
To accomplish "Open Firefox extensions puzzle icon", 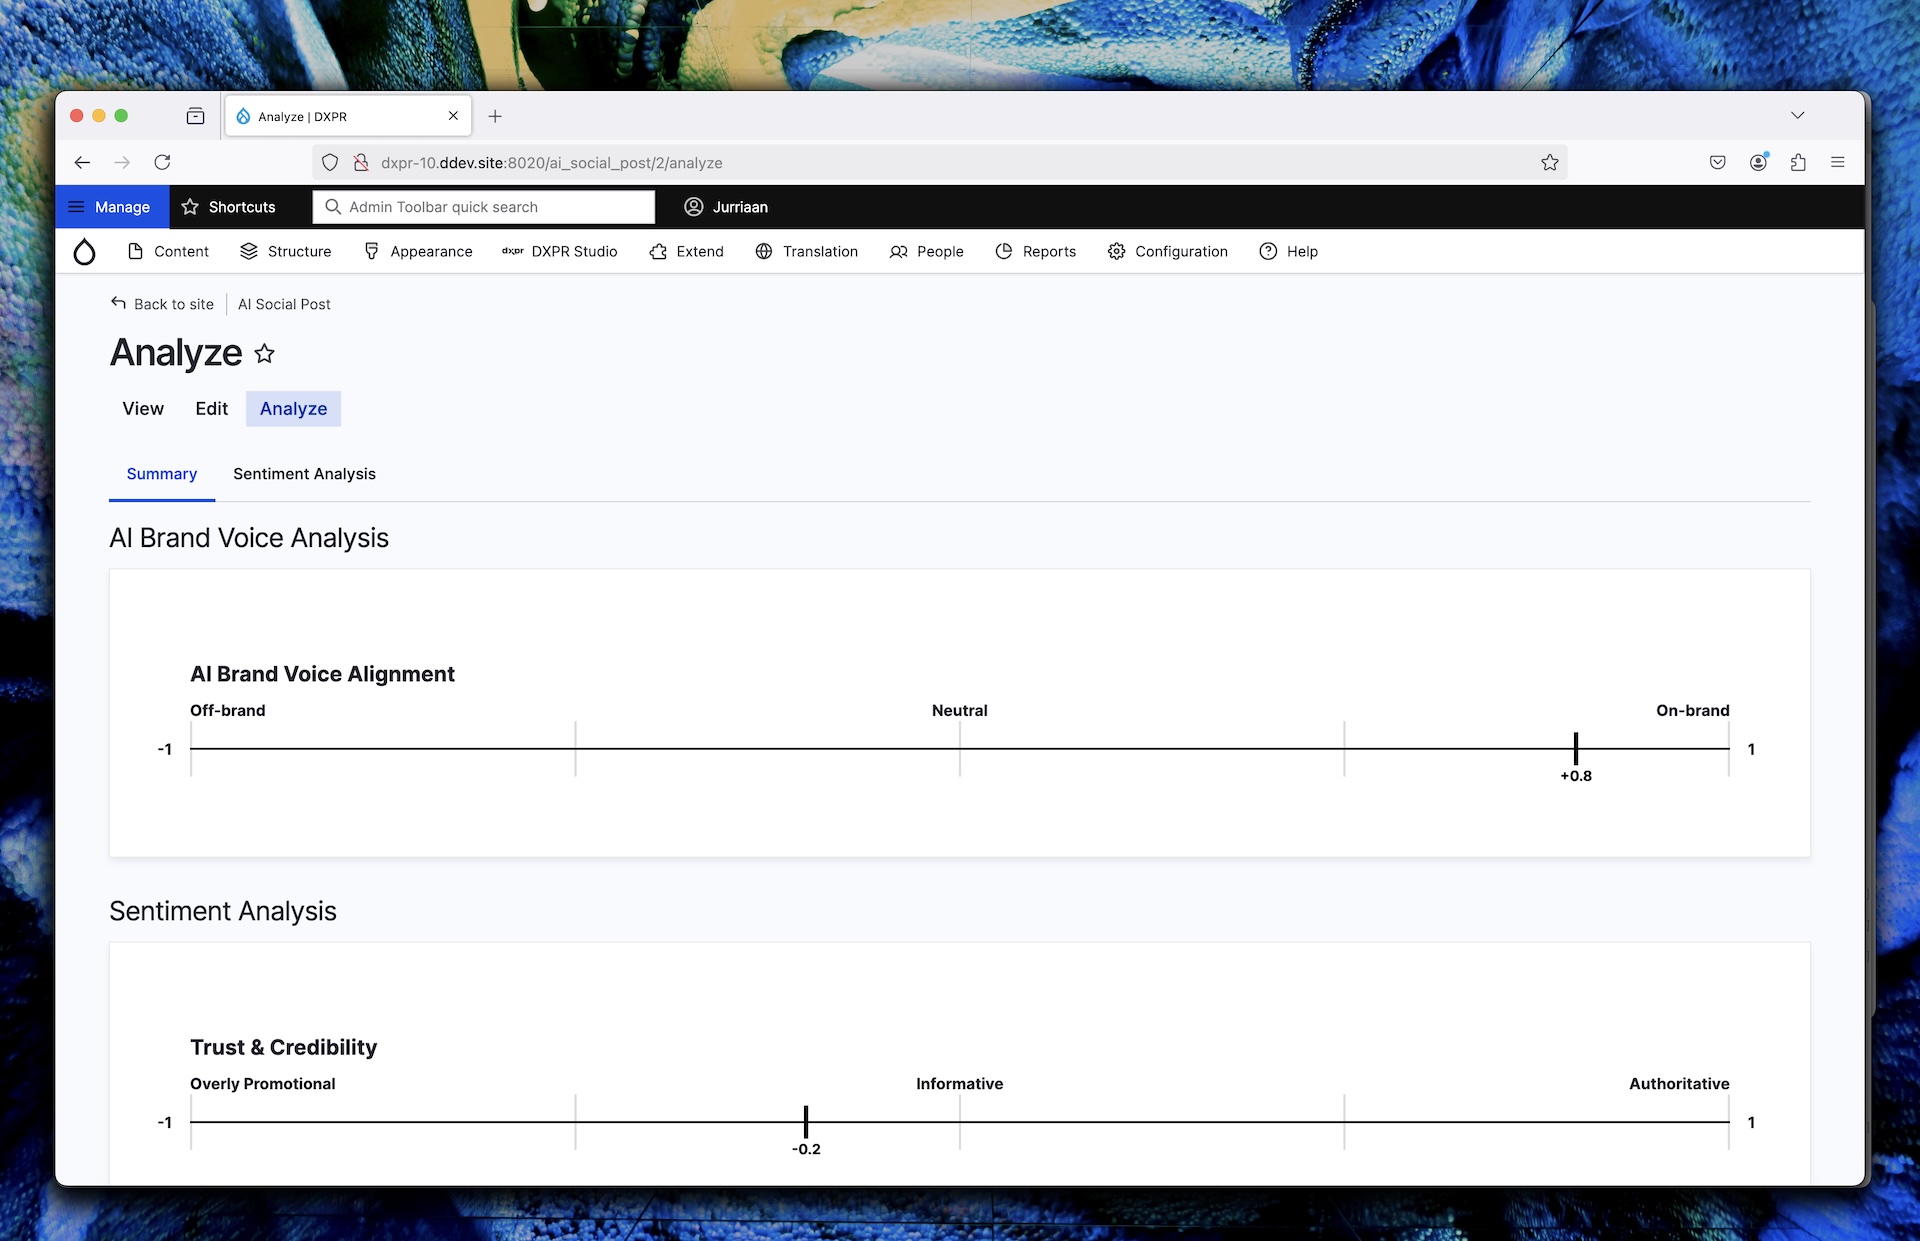I will click(x=1797, y=163).
